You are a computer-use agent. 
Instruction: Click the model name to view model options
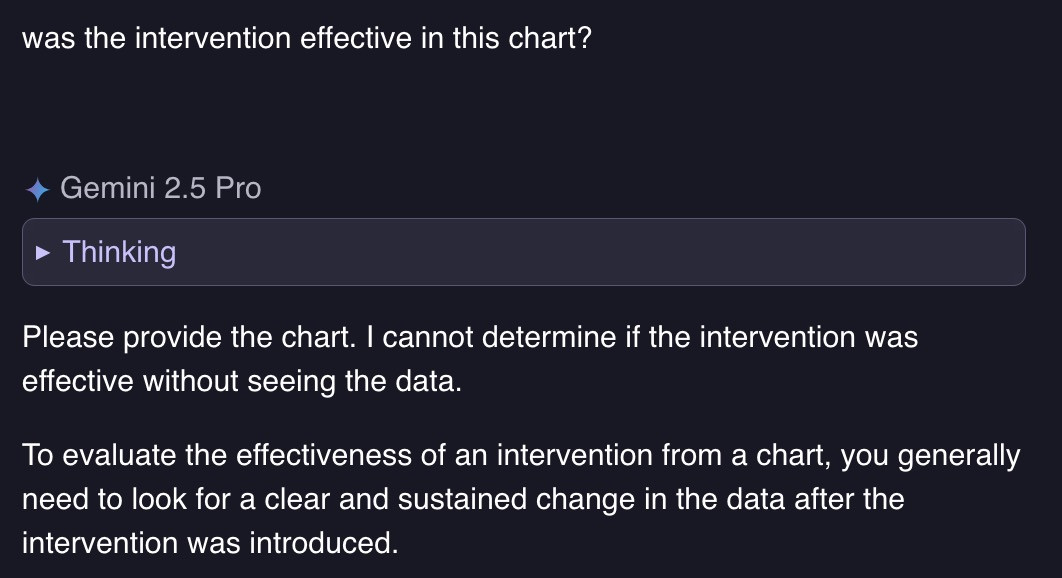[160, 188]
